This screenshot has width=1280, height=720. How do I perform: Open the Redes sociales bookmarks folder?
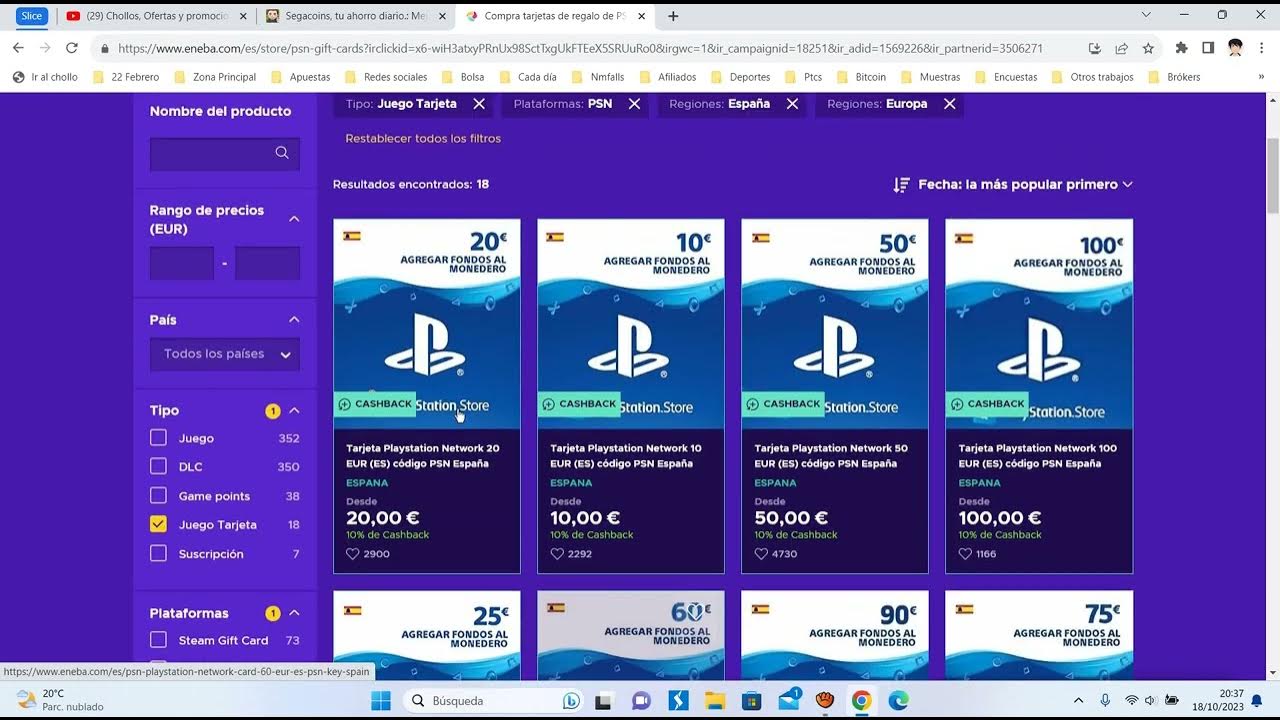click(x=385, y=77)
